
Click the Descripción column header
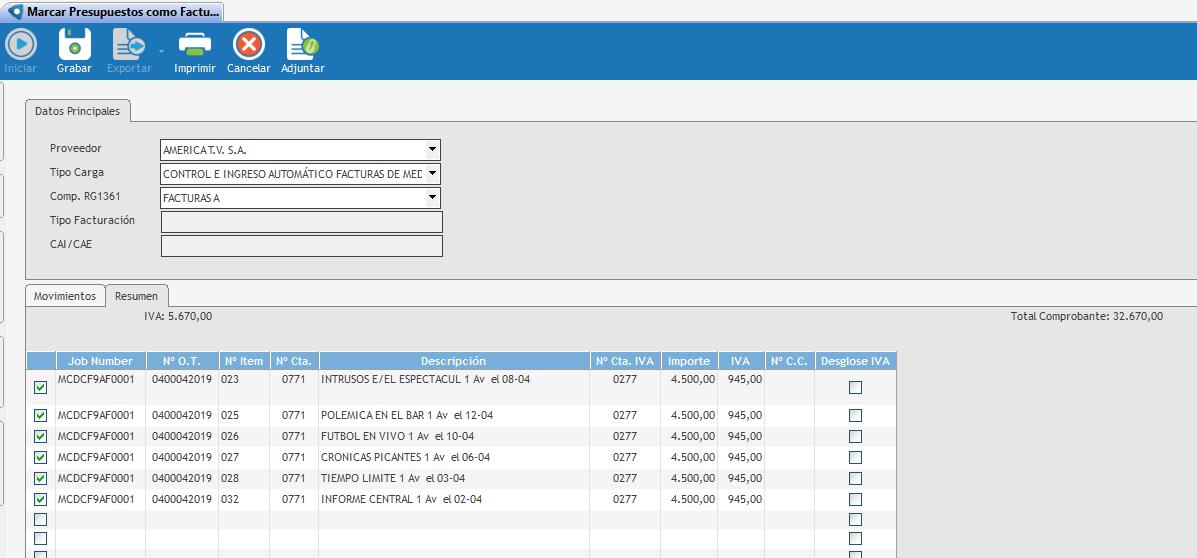pos(453,361)
